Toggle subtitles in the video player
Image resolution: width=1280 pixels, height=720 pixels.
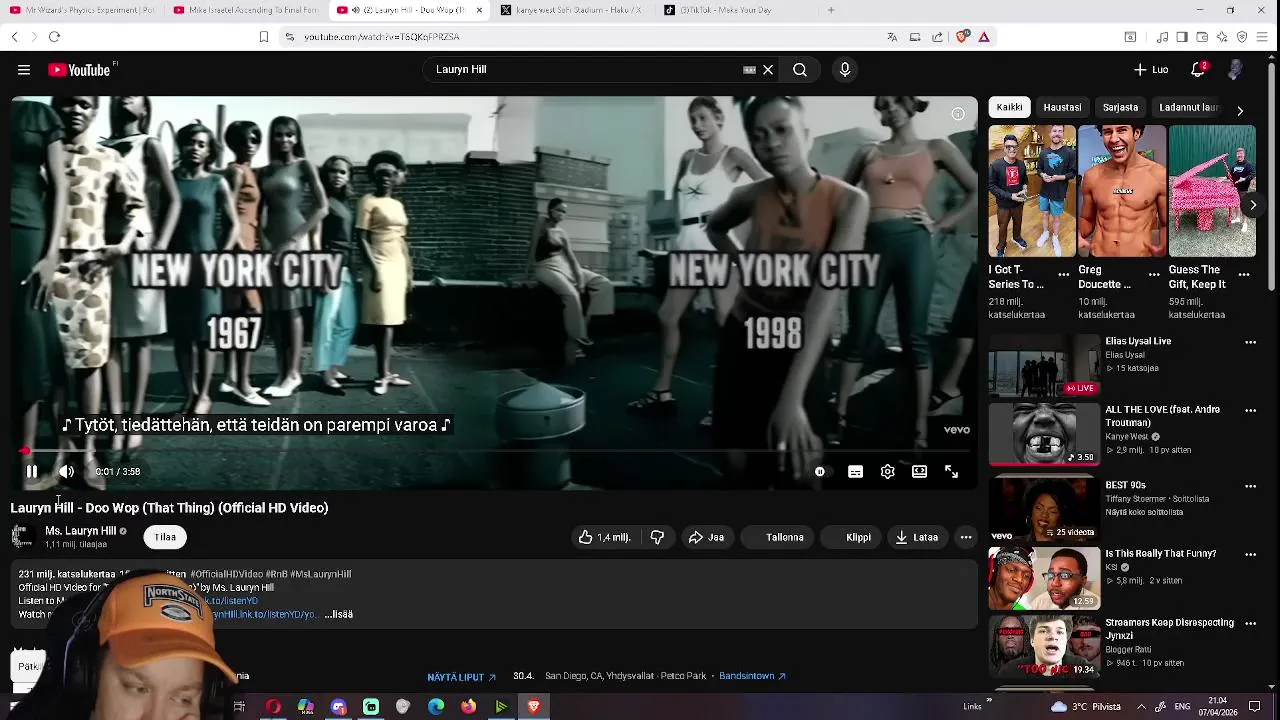pyautogui.click(x=855, y=472)
